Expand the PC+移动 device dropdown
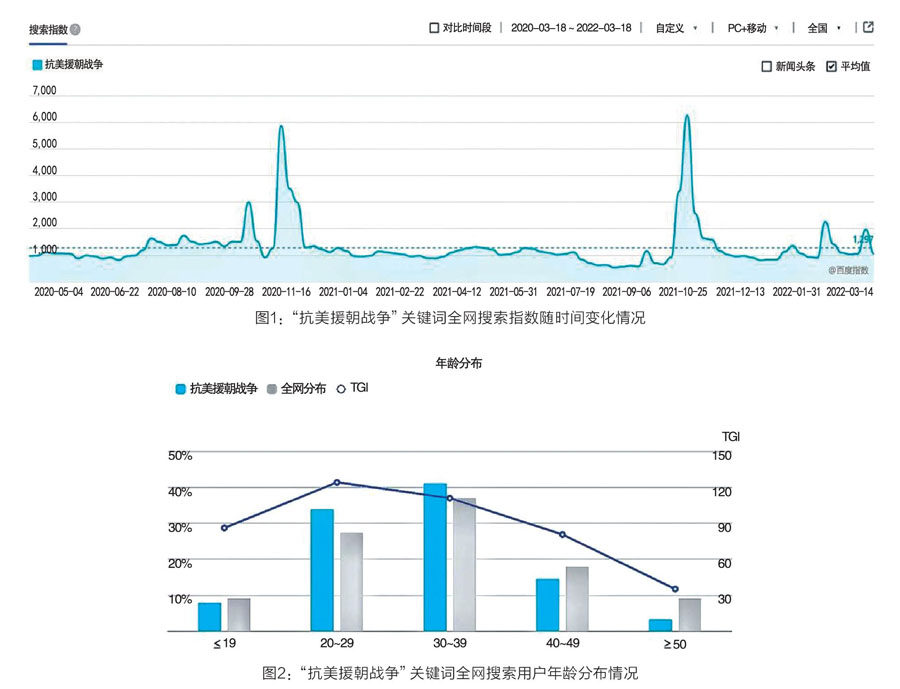 [x=752, y=28]
